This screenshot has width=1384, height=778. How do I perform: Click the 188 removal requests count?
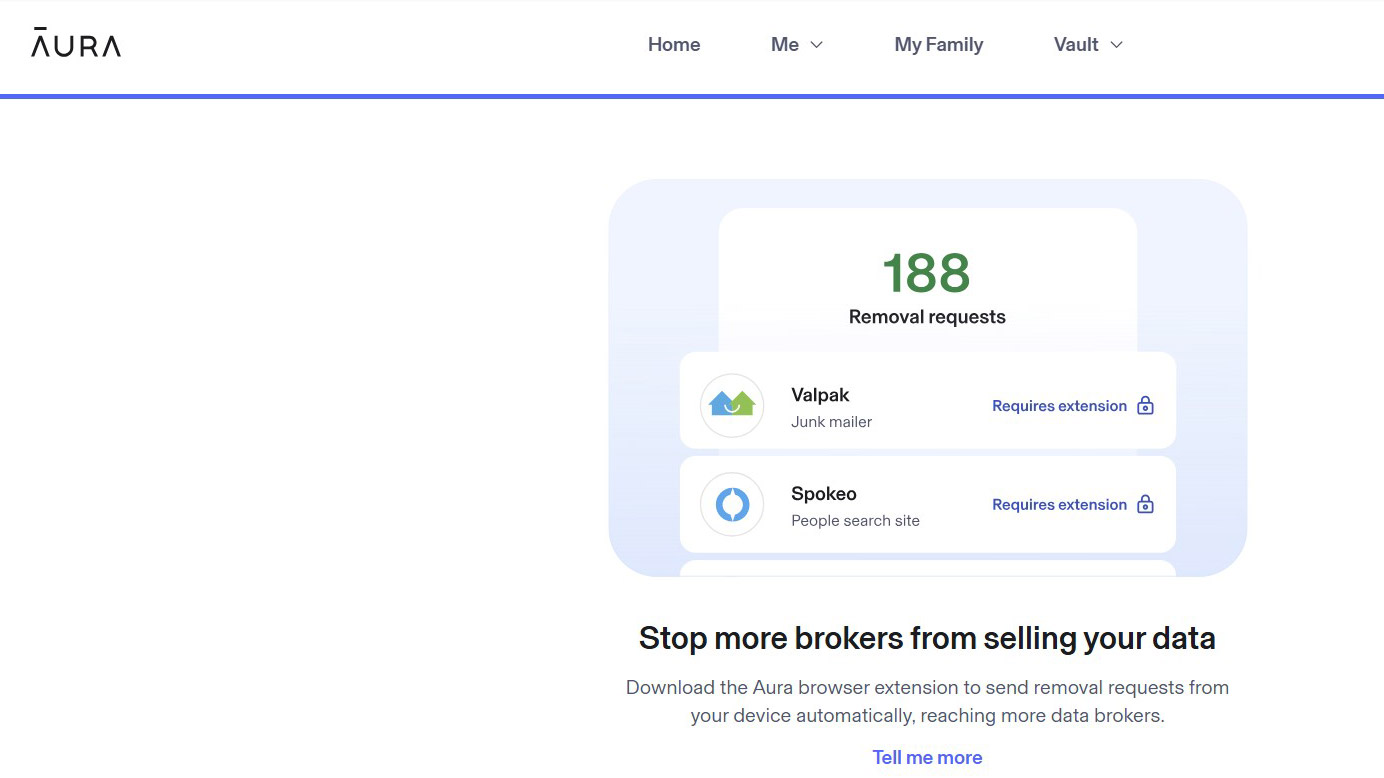pyautogui.click(x=926, y=273)
